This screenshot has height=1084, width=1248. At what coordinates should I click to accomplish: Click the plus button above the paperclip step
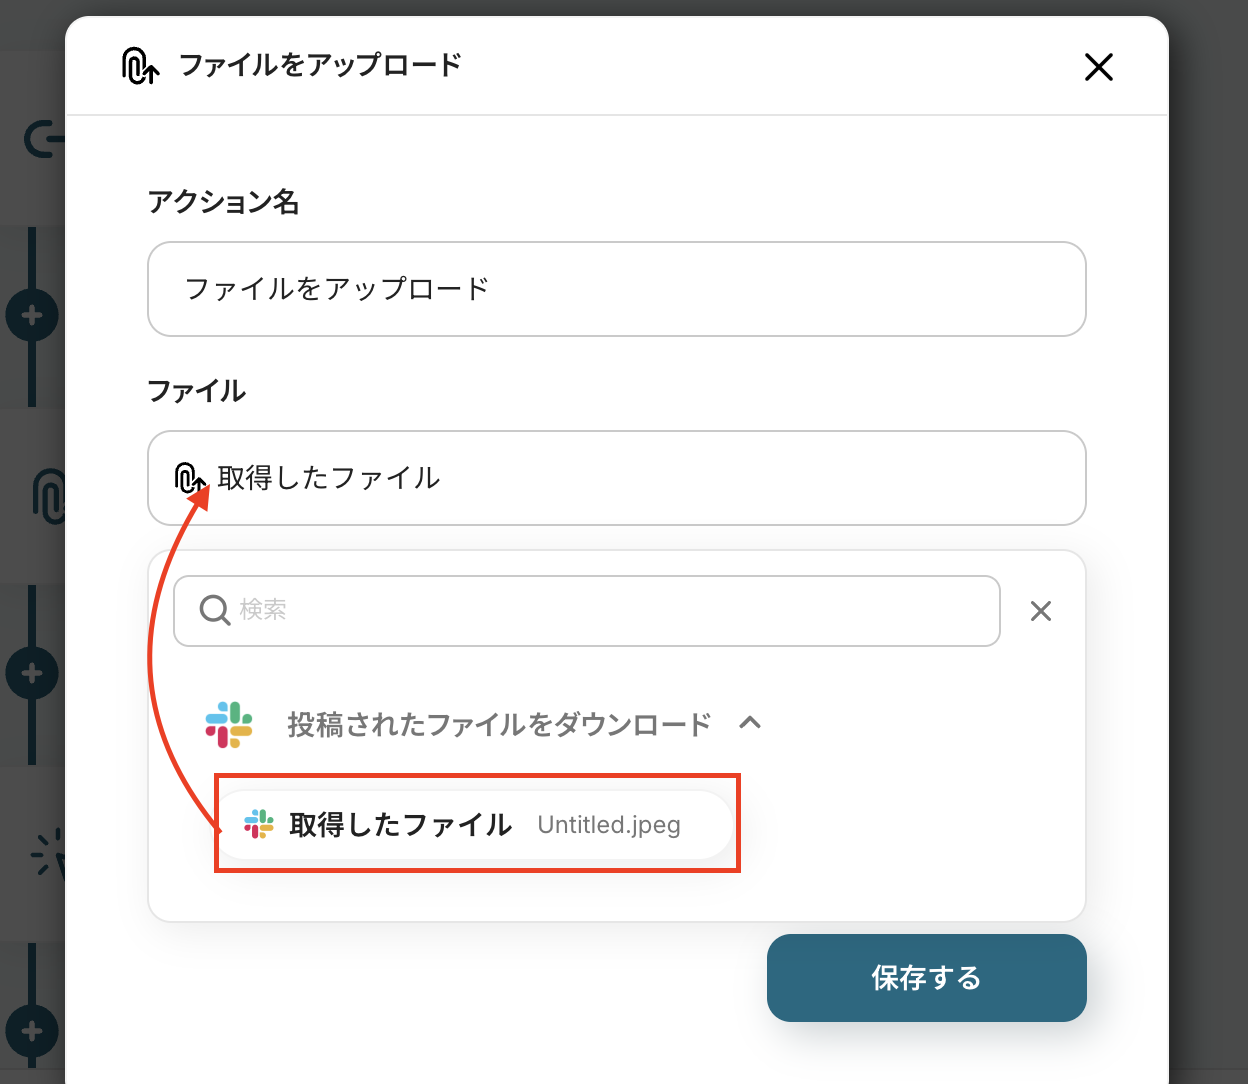click(32, 316)
